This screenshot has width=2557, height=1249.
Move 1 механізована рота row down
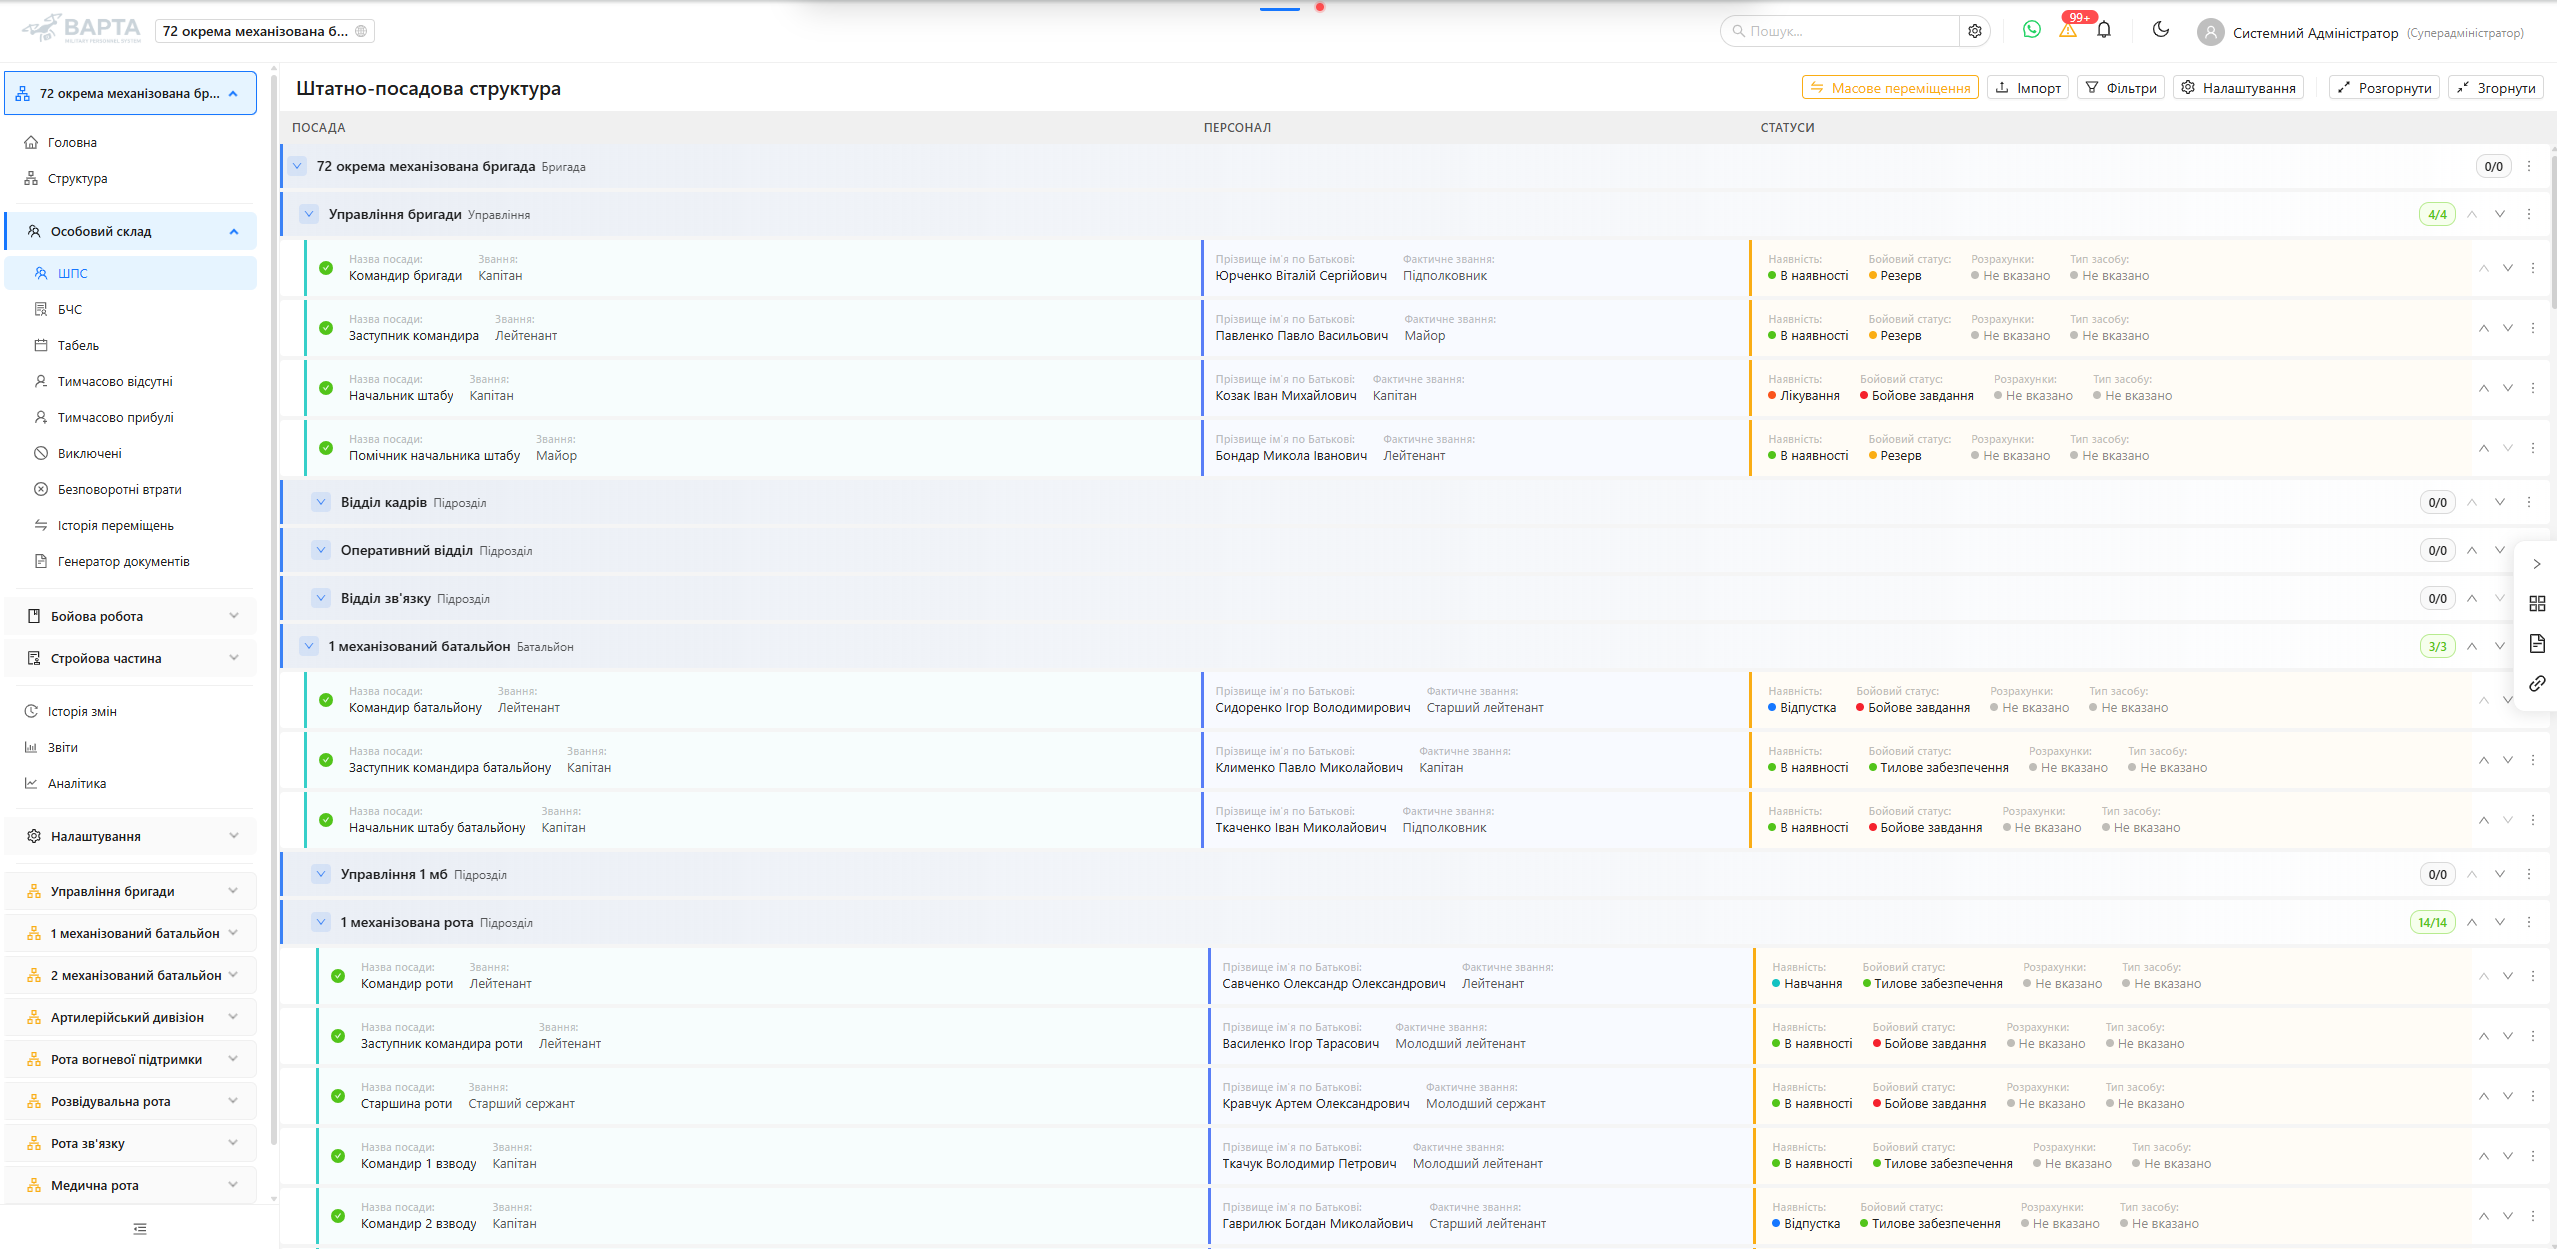(x=2500, y=922)
